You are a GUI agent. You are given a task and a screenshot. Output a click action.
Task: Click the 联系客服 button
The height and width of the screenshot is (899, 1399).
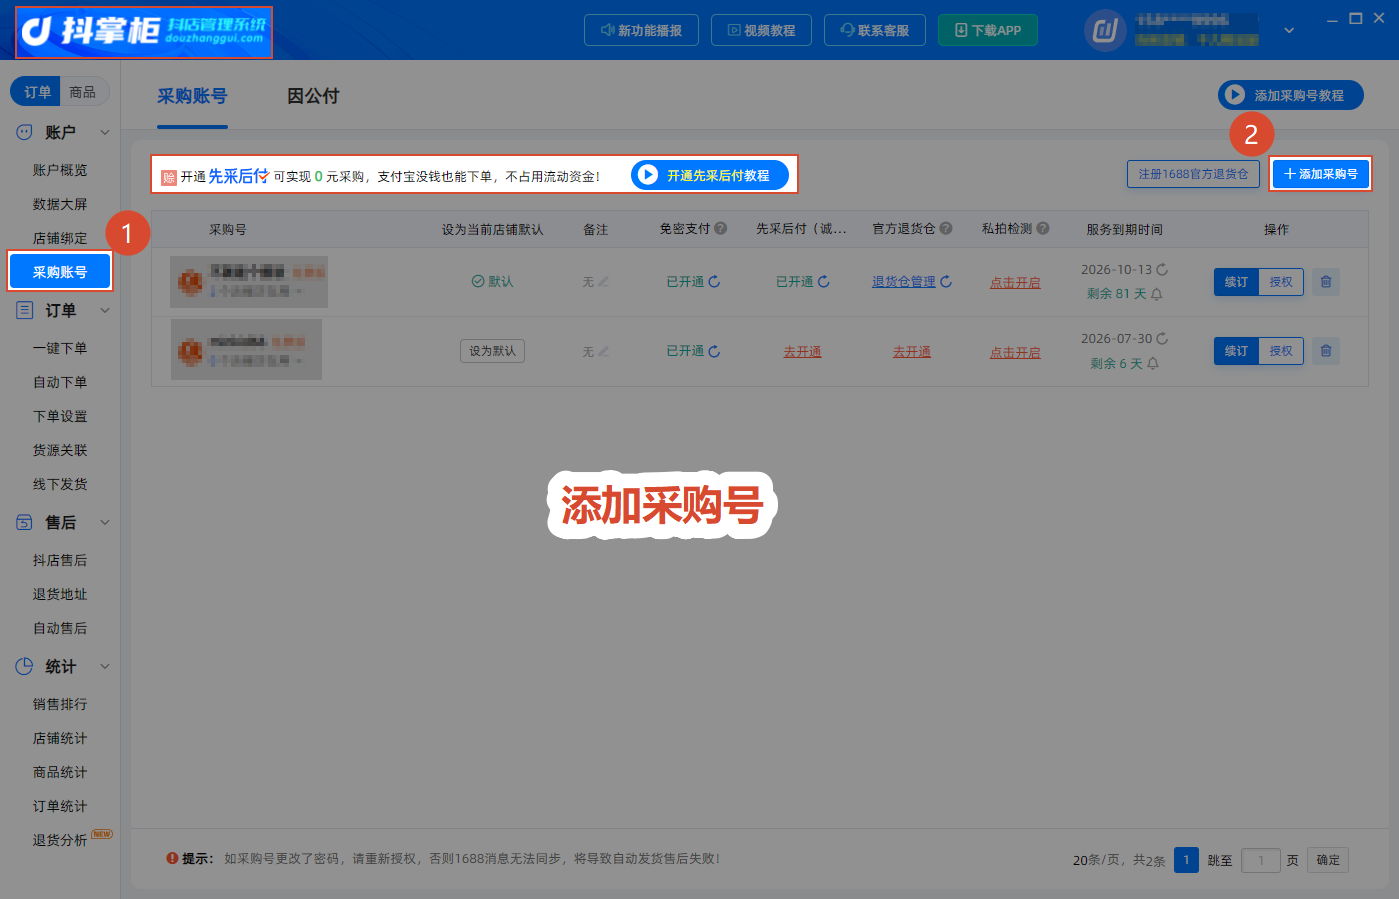coord(875,30)
